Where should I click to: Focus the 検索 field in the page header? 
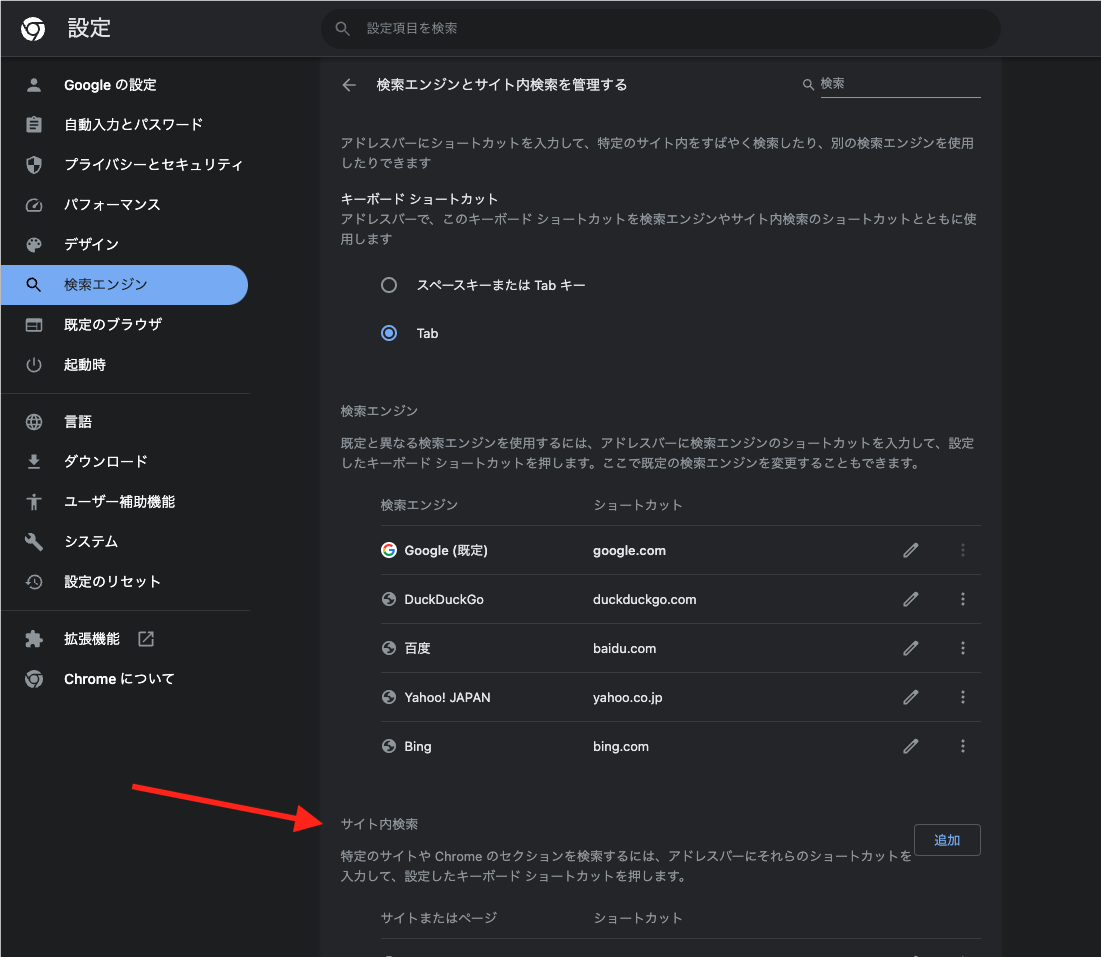tap(900, 84)
